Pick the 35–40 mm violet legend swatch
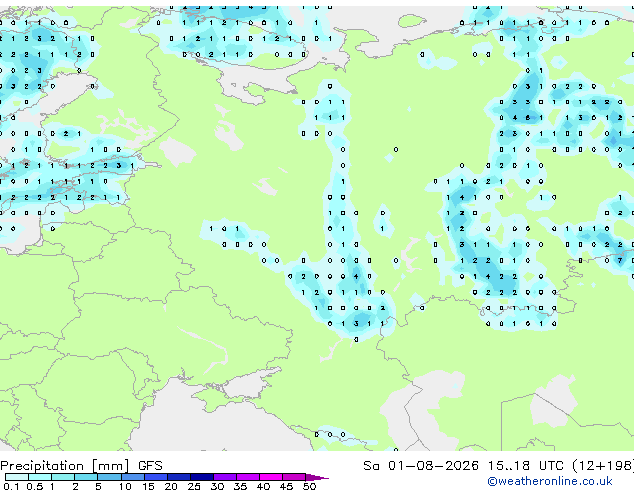Viewport: 634px width, 490px height. tap(248, 477)
